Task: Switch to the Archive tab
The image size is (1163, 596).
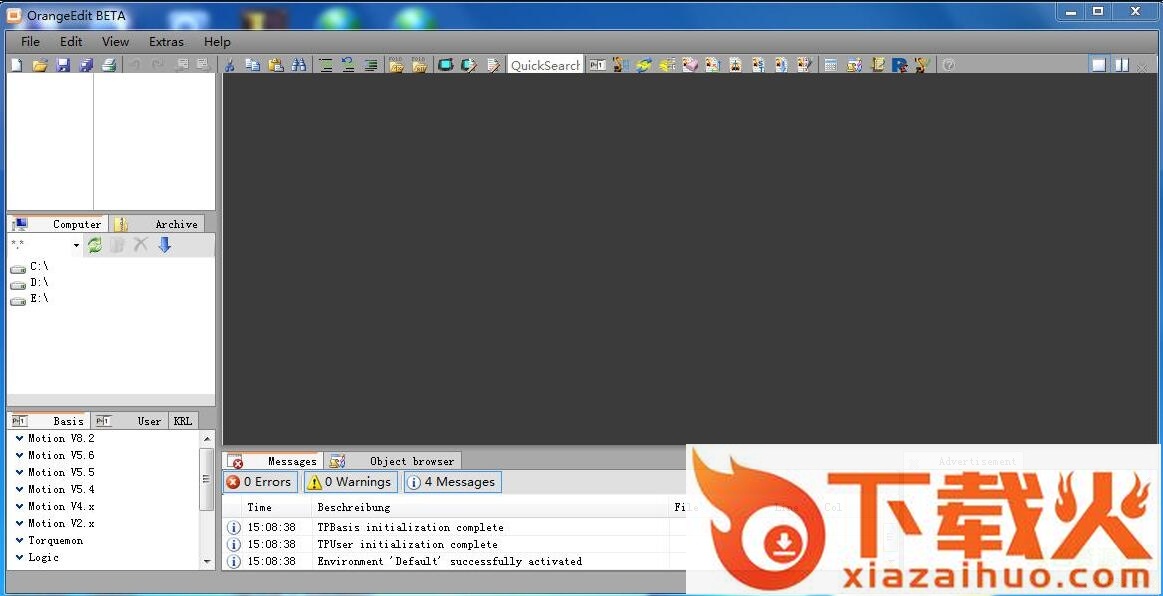Action: (157, 224)
